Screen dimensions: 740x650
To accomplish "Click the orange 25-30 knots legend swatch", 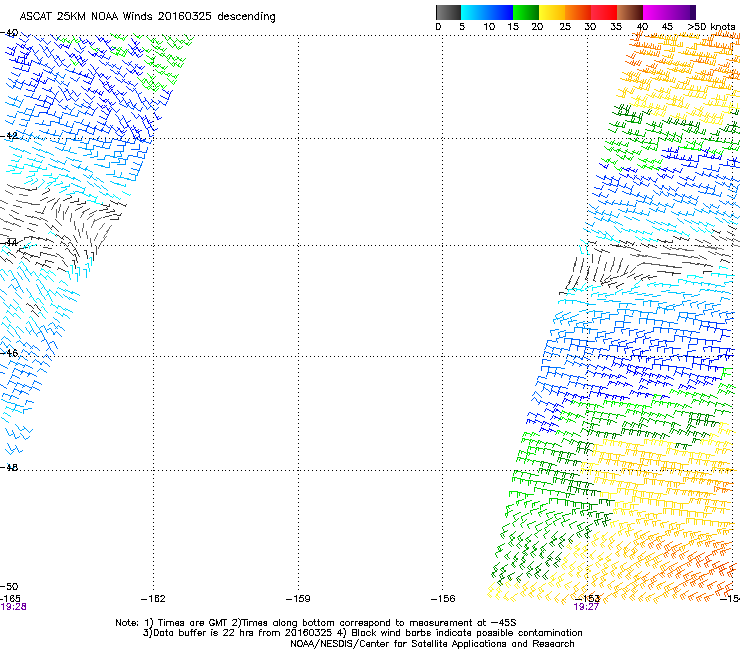I will tap(578, 12).
